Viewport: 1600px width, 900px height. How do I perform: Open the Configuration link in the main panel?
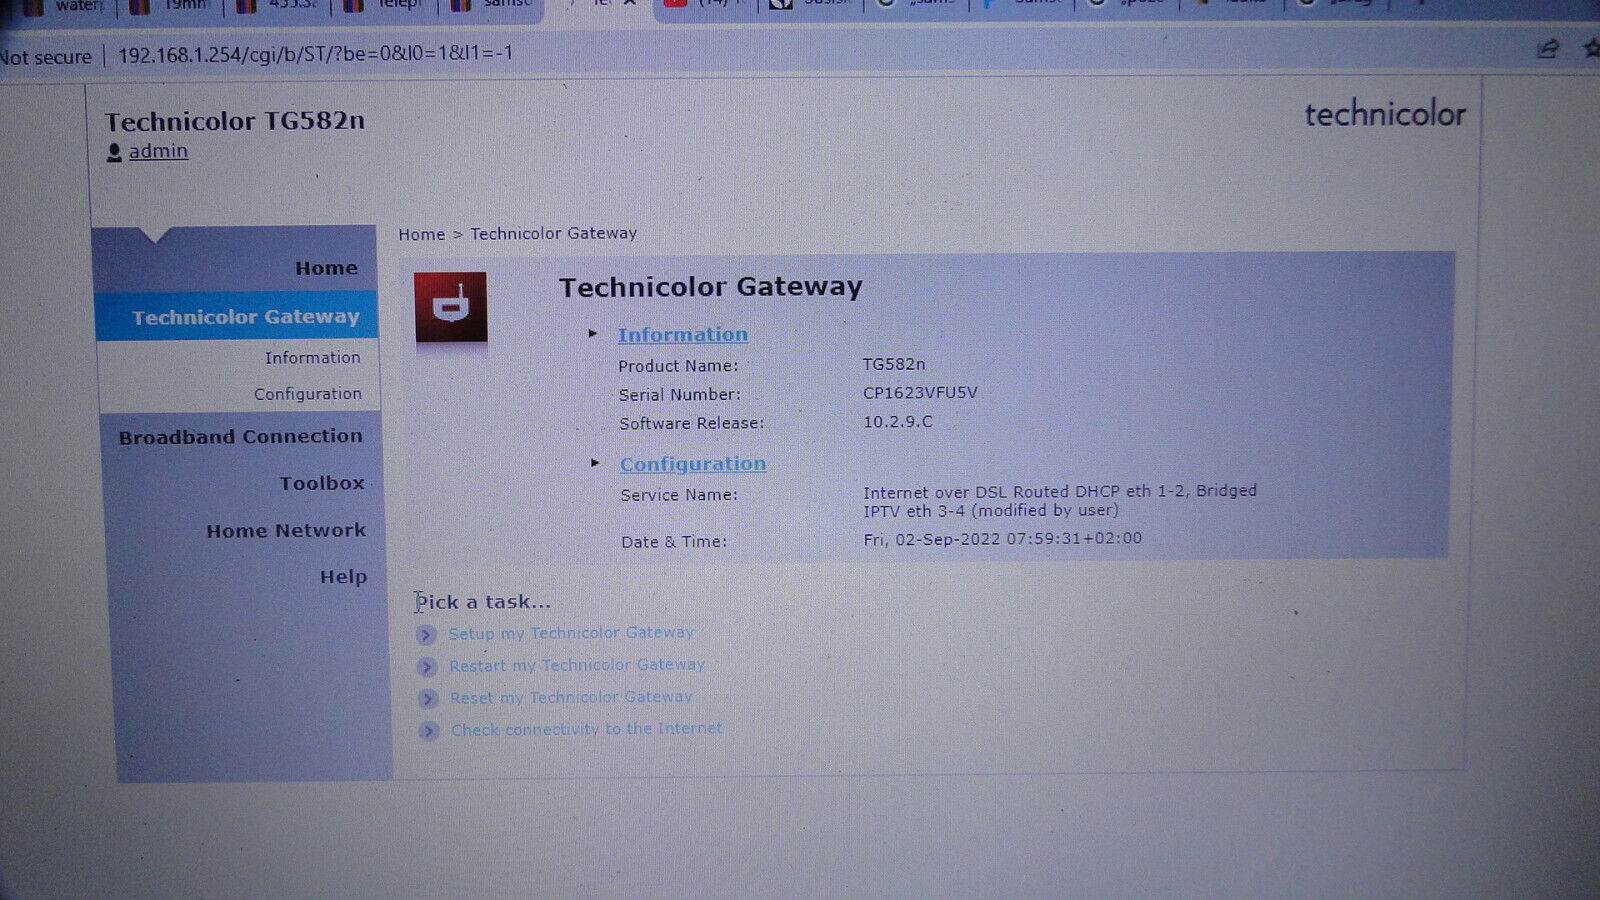[x=693, y=463]
